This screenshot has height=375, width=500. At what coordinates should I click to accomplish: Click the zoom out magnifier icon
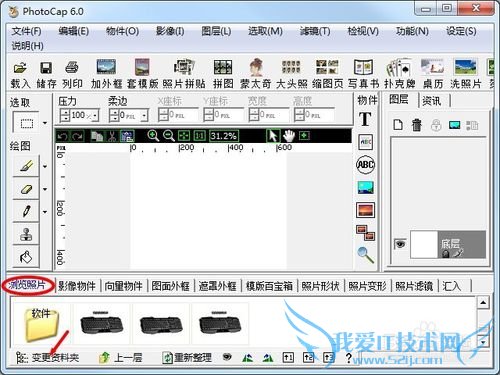[169, 136]
